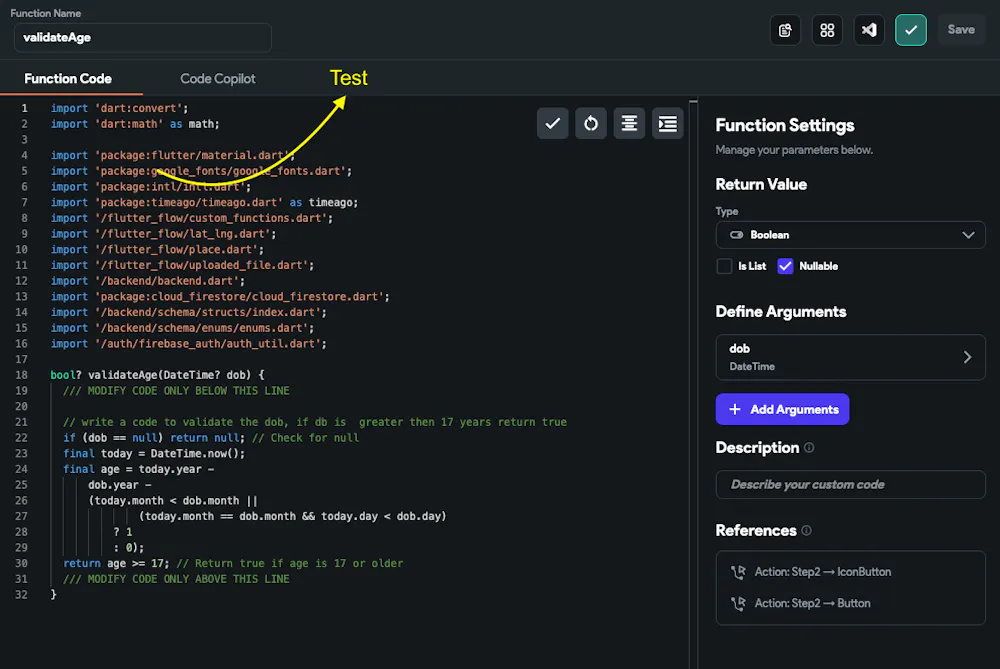Screen dimensions: 1000x669
Task: Click the center-align format code icon
Action: point(629,123)
